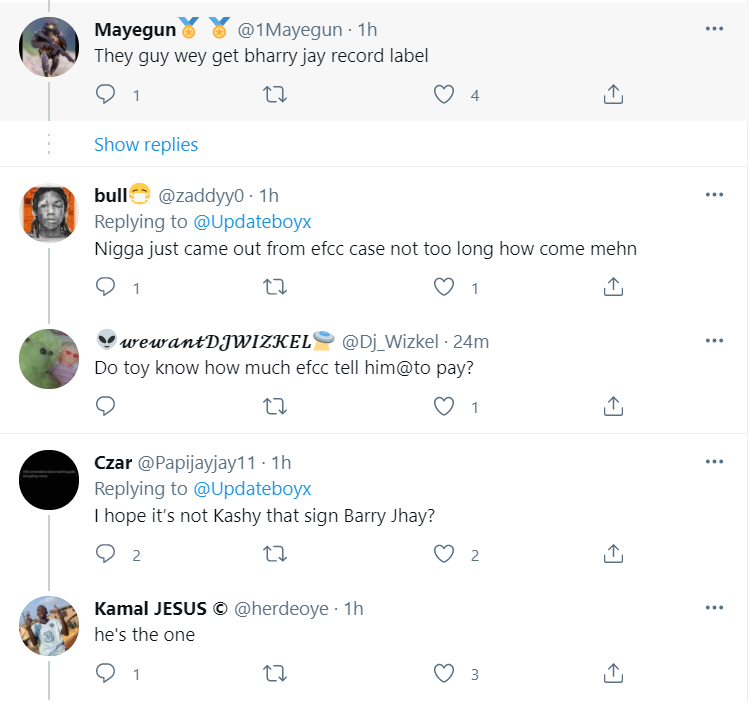
Task: Like bull's tweet about efcc case
Action: [444, 287]
